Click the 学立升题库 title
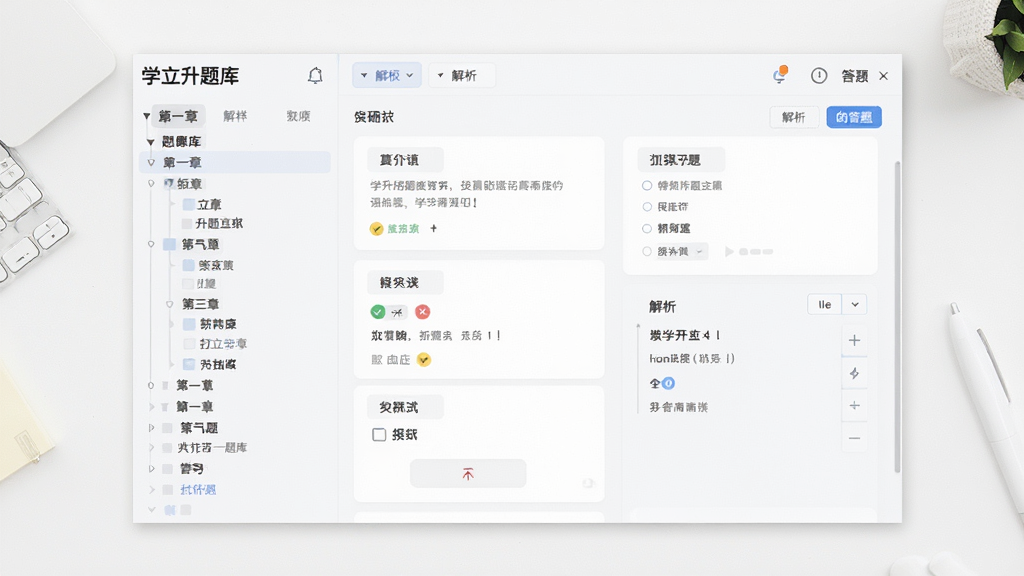 pyautogui.click(x=191, y=76)
